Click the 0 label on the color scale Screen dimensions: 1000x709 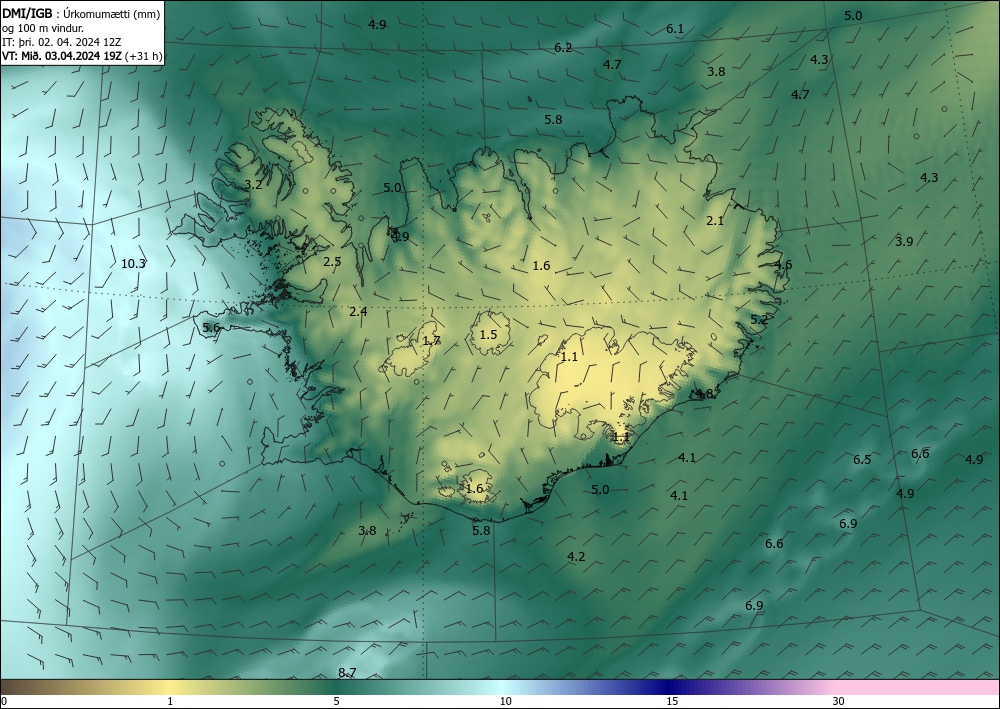pyautogui.click(x=4, y=701)
